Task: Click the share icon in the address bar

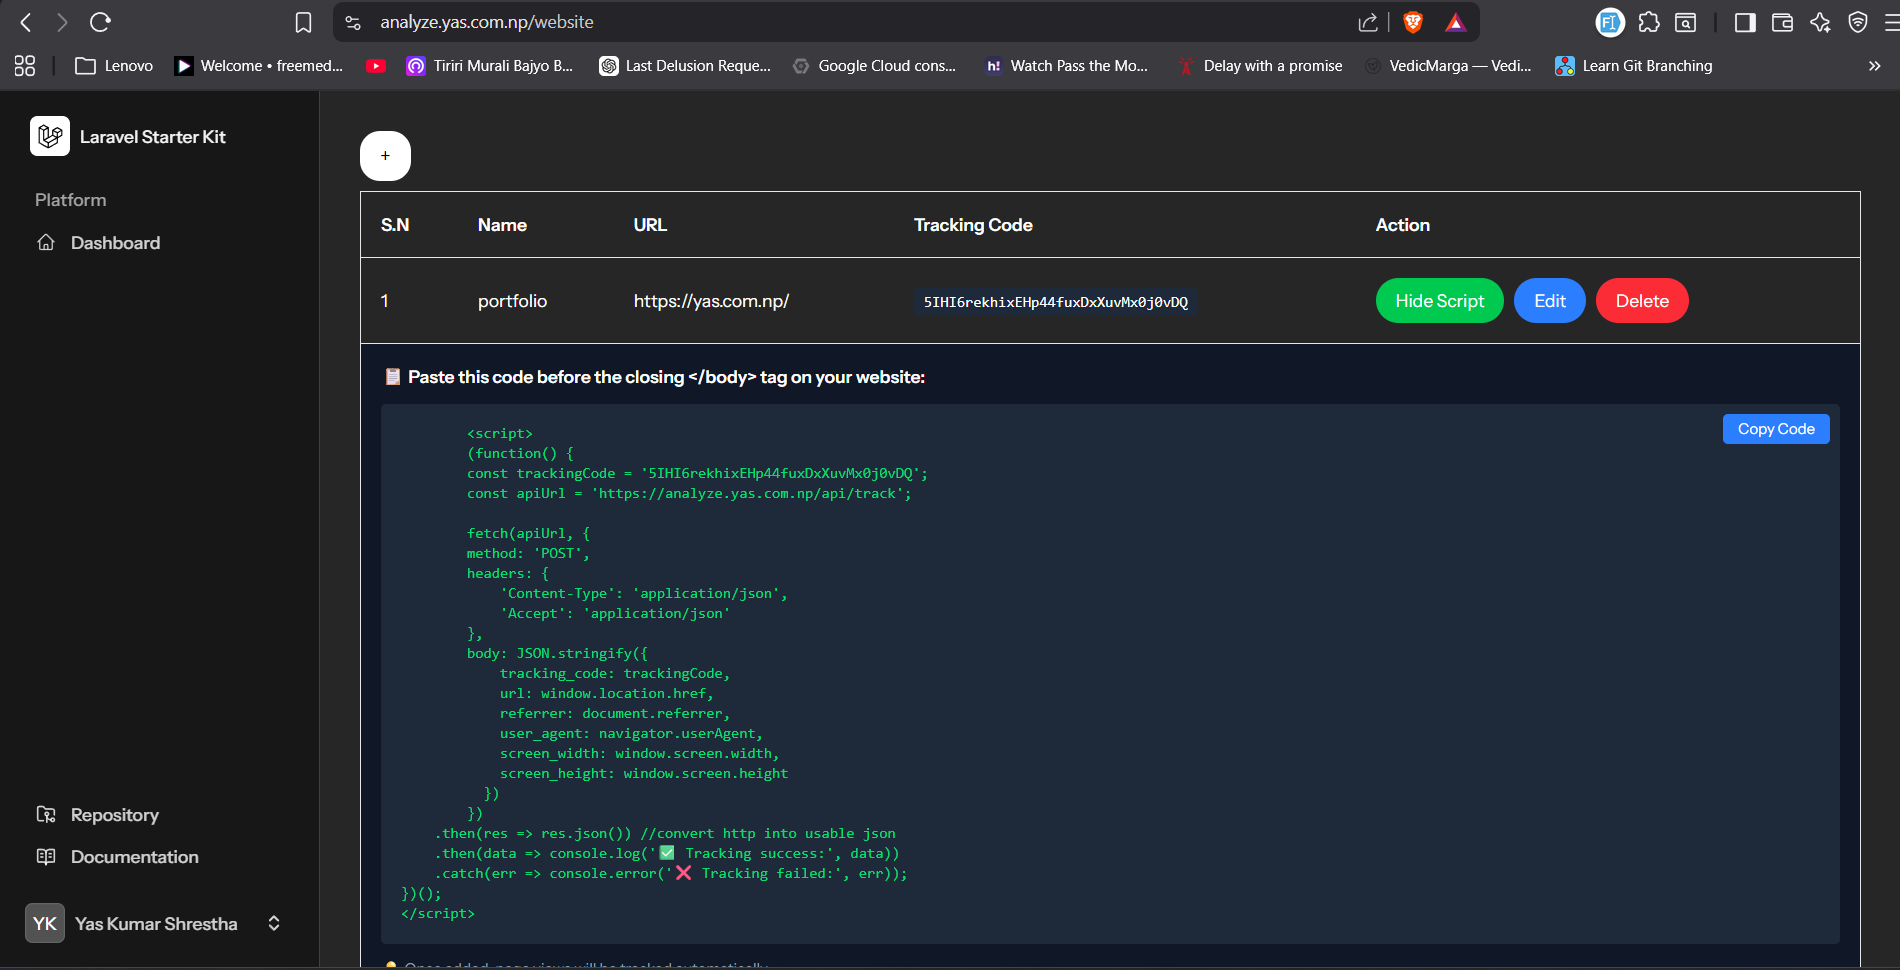Action: tap(1366, 21)
